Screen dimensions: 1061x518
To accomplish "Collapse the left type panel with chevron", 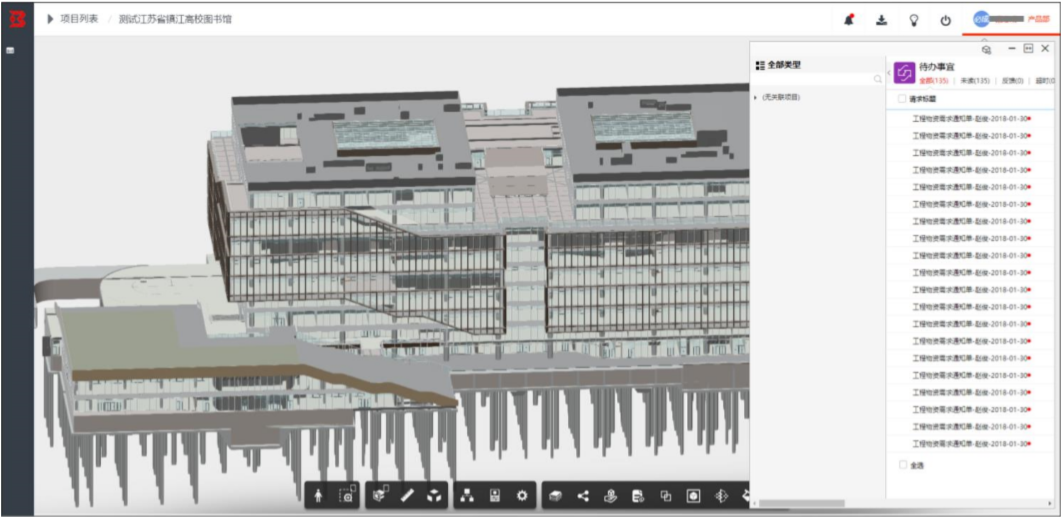I will click(x=888, y=72).
